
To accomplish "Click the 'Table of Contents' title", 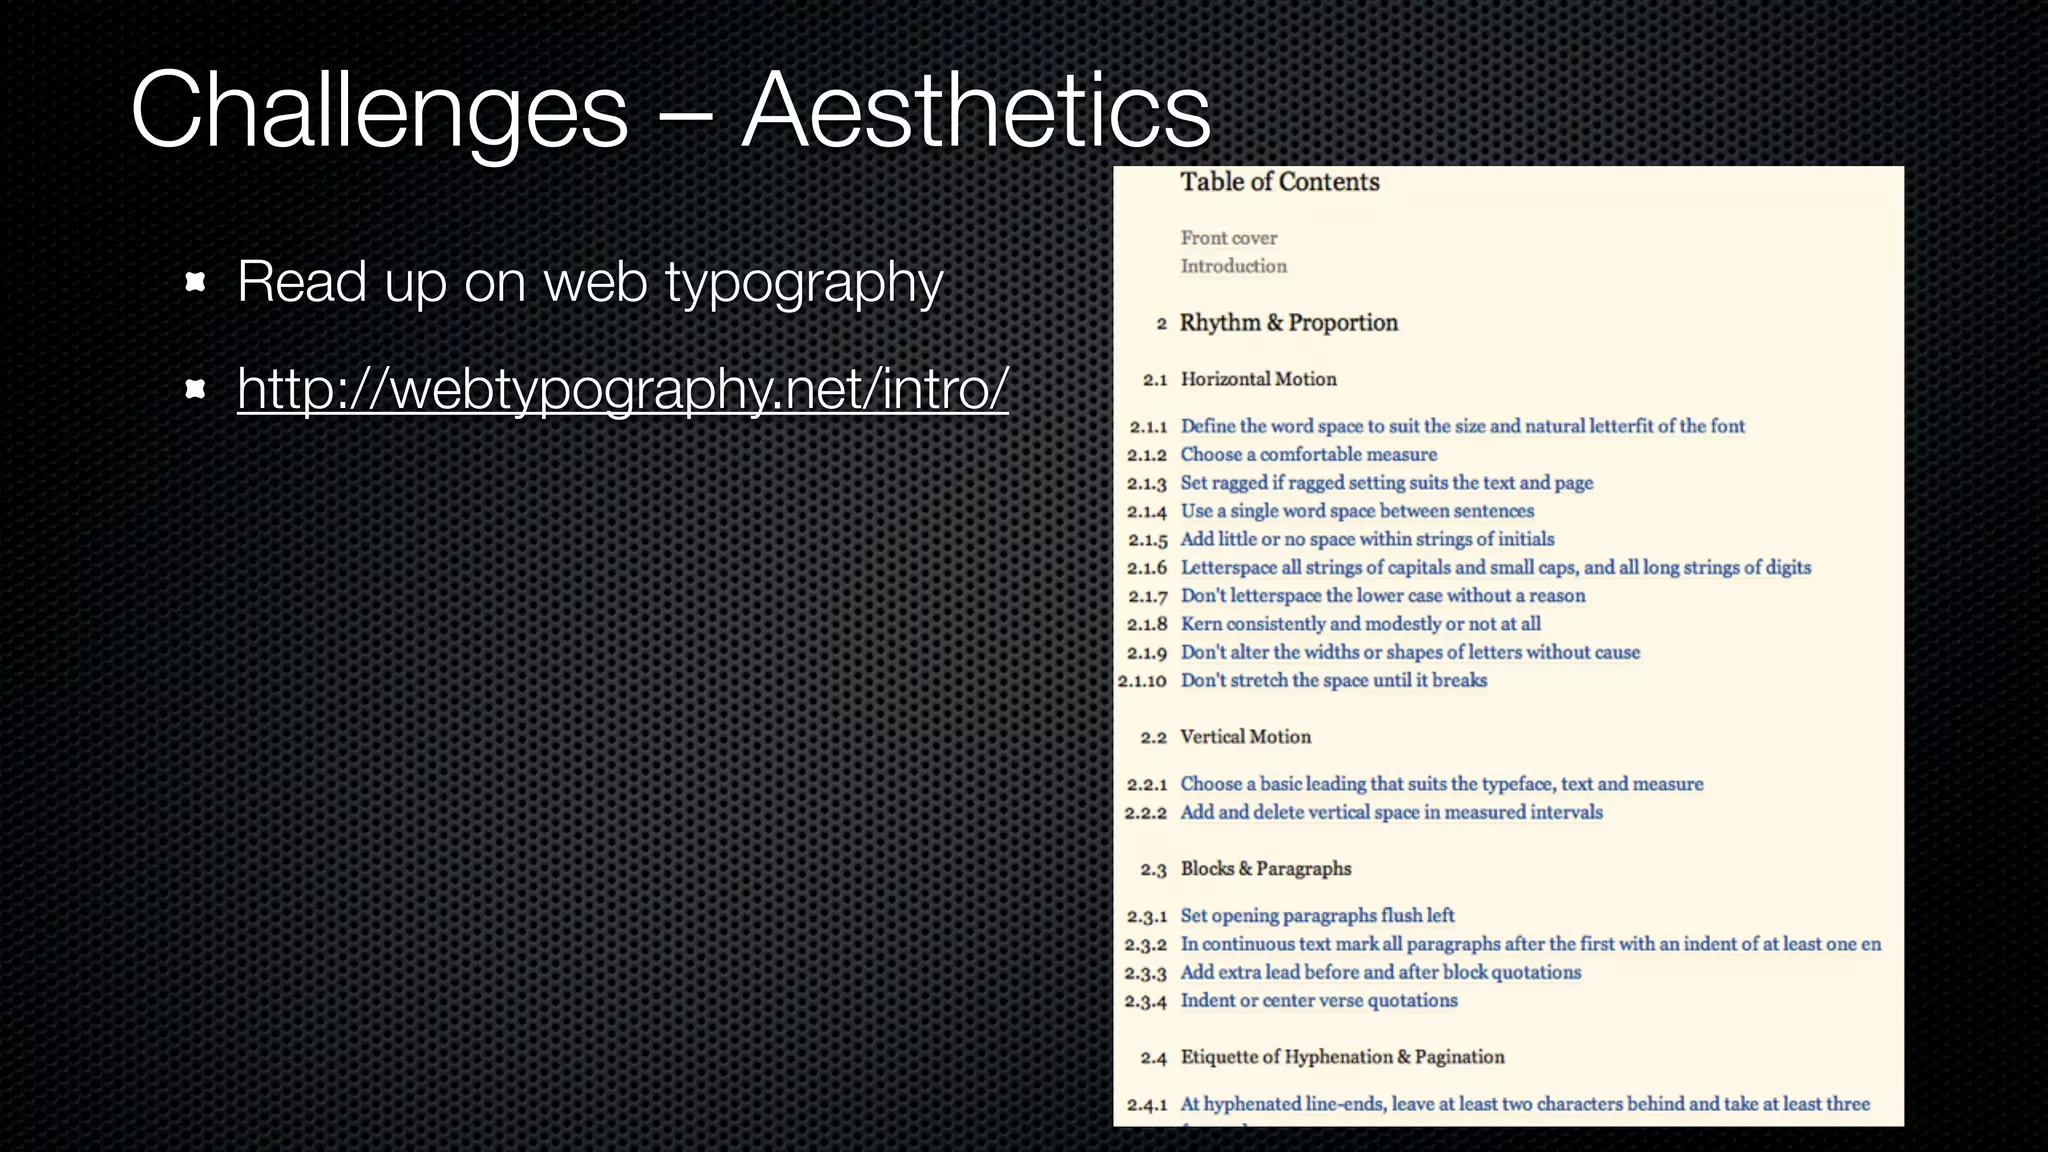I will pos(1280,182).
